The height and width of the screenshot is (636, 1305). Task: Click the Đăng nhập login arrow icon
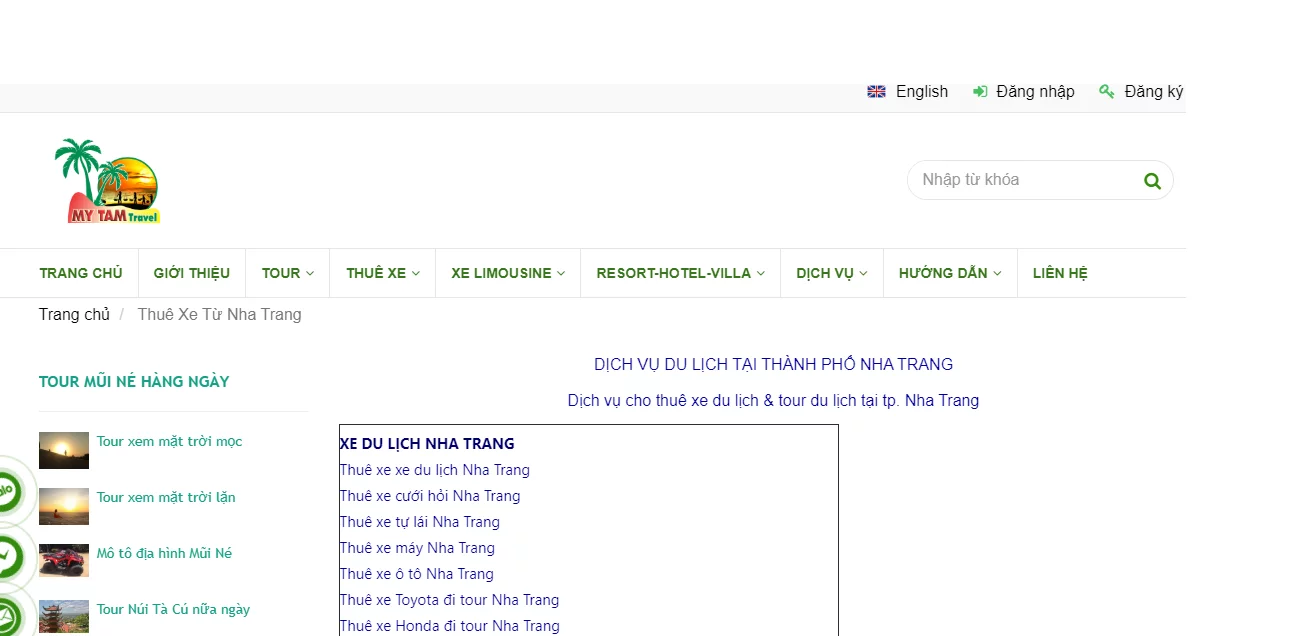click(980, 92)
